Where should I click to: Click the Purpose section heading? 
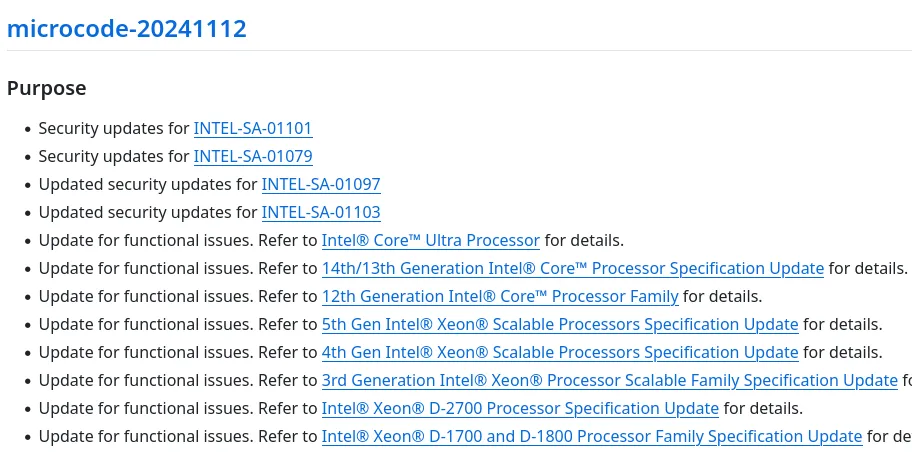(x=46, y=88)
